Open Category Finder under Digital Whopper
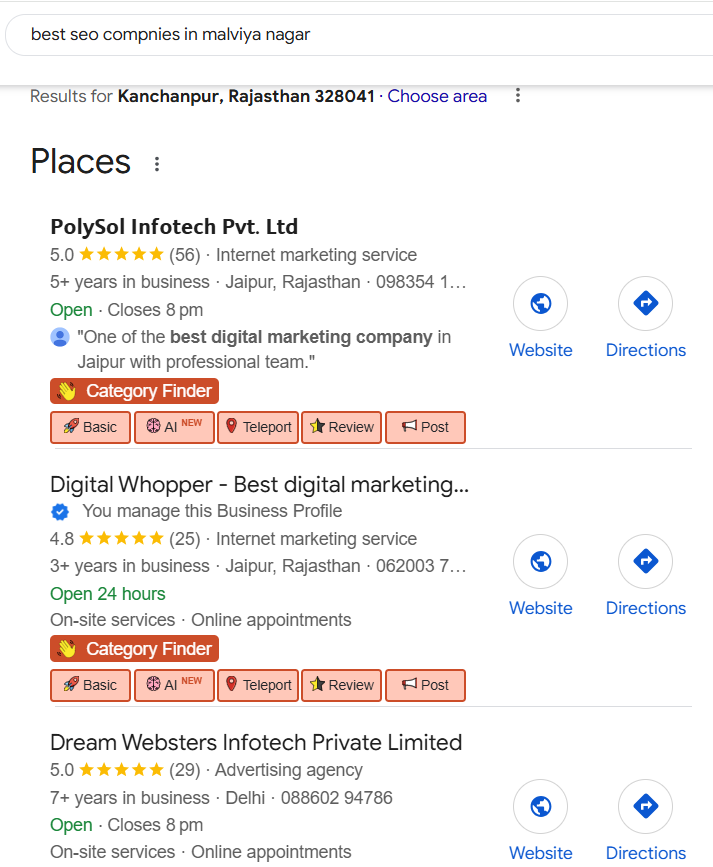Screen dimensions: 713x867 pyautogui.click(x=134, y=649)
